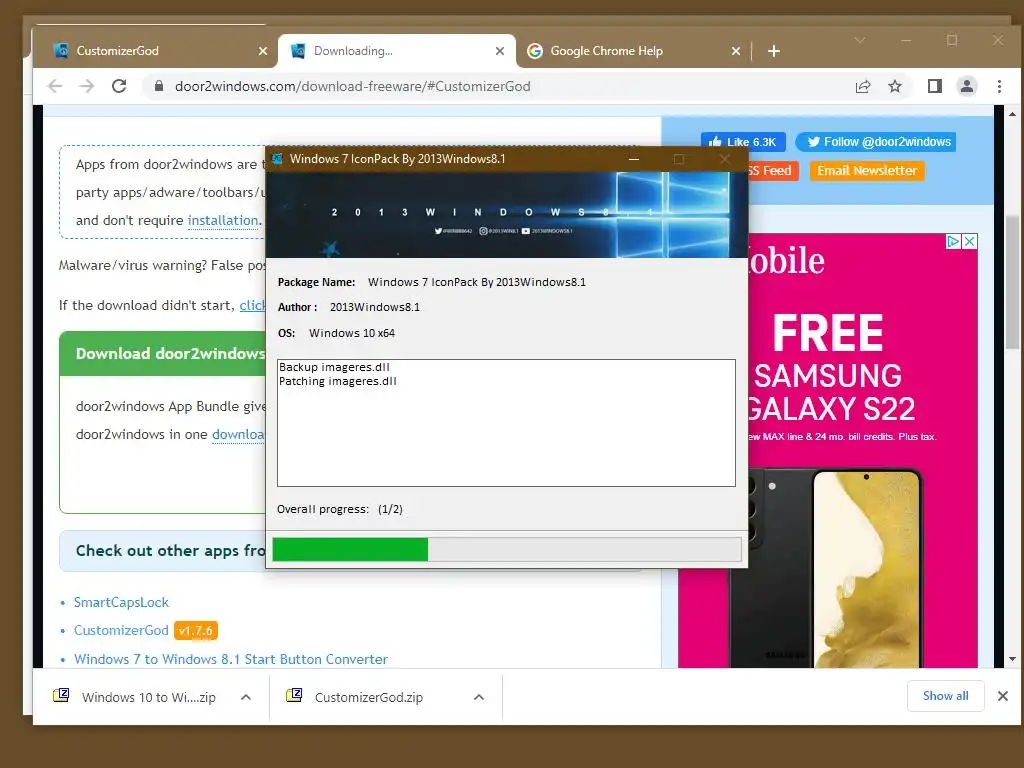Switch to the Downloading... tab

coord(396,51)
